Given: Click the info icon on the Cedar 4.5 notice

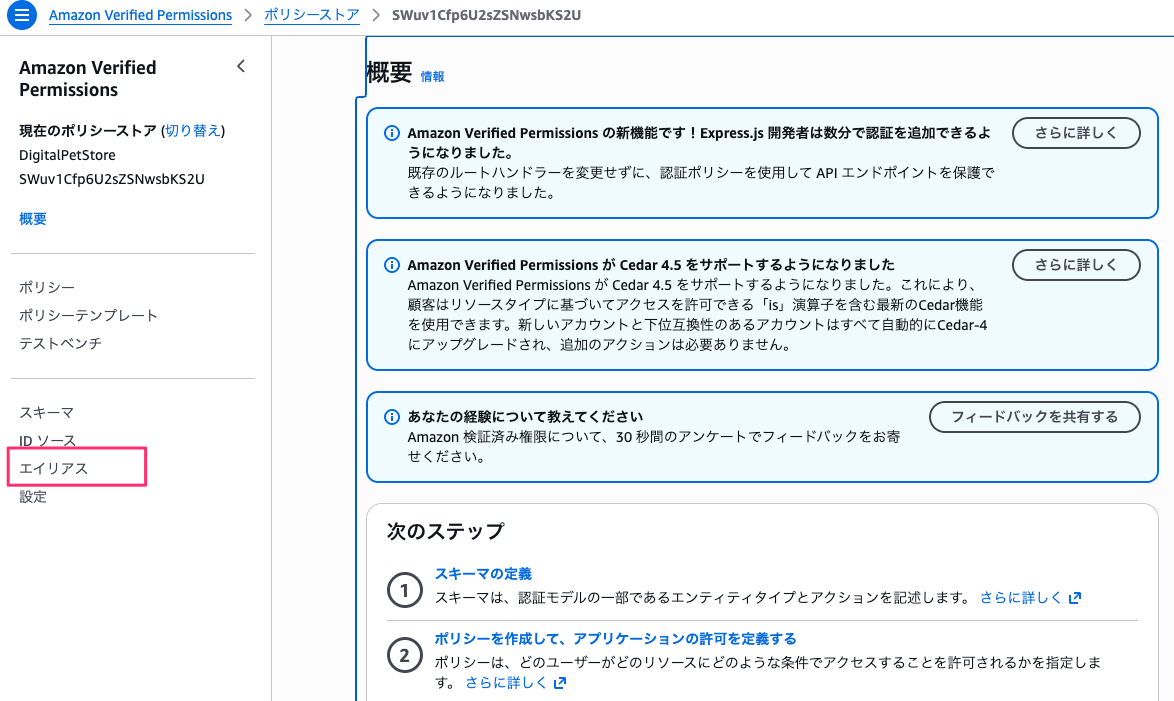Looking at the screenshot, I should [390, 265].
